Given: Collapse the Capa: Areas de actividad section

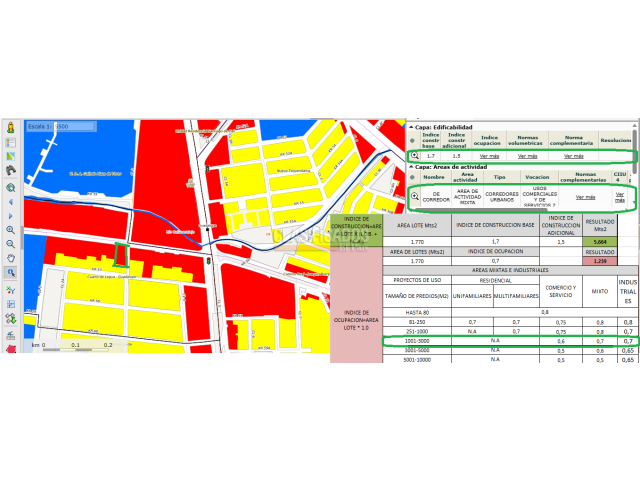Looking at the screenshot, I should pyautogui.click(x=410, y=167).
